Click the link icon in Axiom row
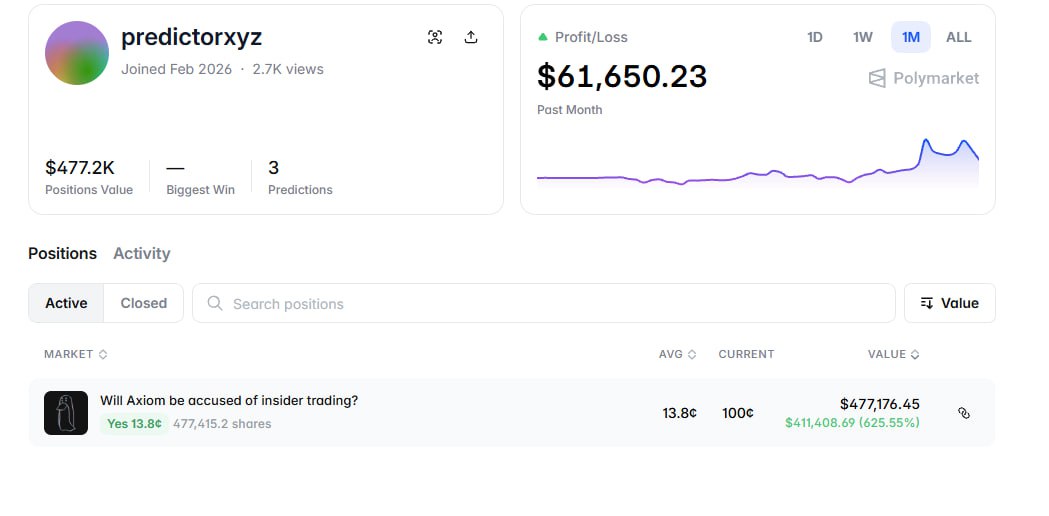Image resolution: width=1049 pixels, height=516 pixels. [x=963, y=413]
